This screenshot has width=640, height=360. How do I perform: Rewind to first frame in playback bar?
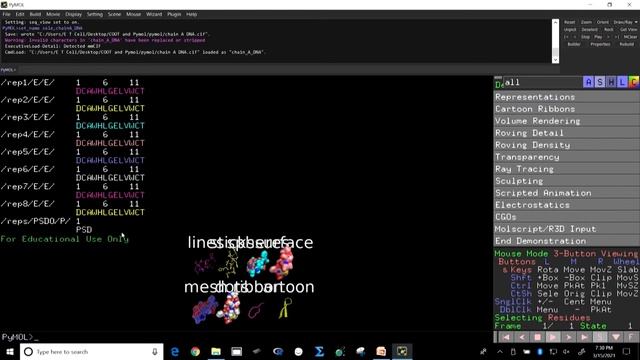506,337
